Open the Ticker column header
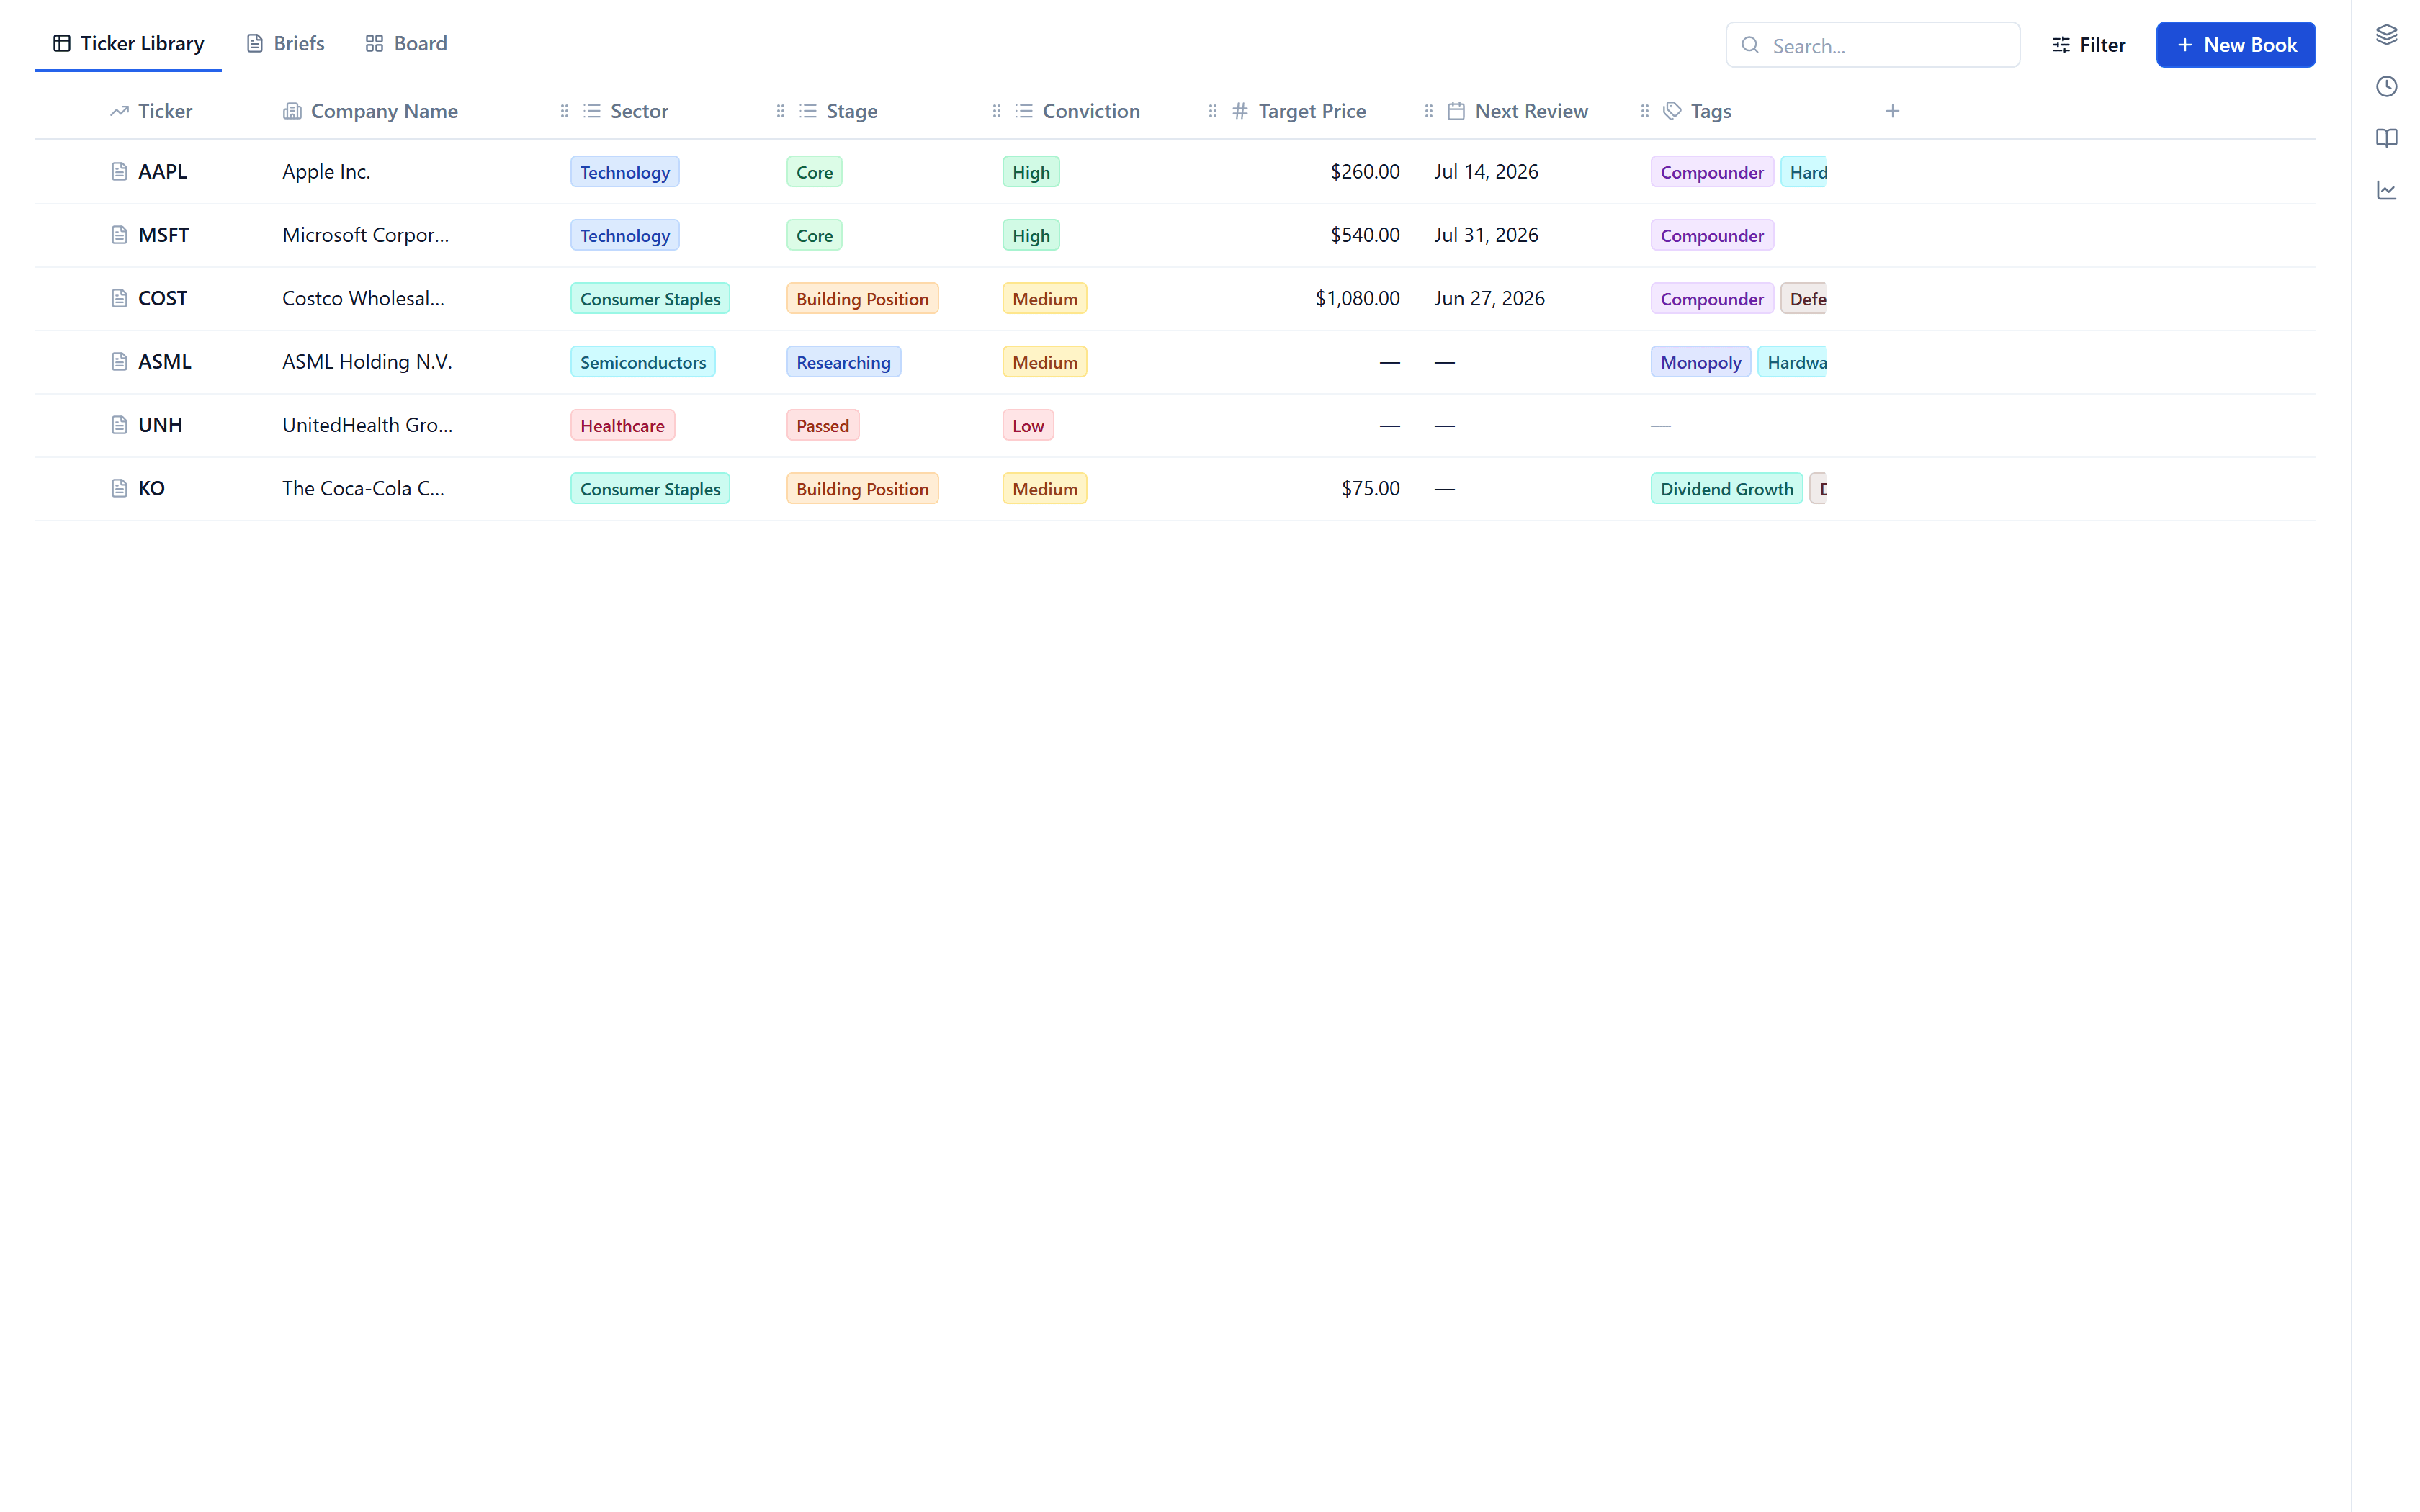The width and height of the screenshot is (2420, 1512). pos(164,111)
